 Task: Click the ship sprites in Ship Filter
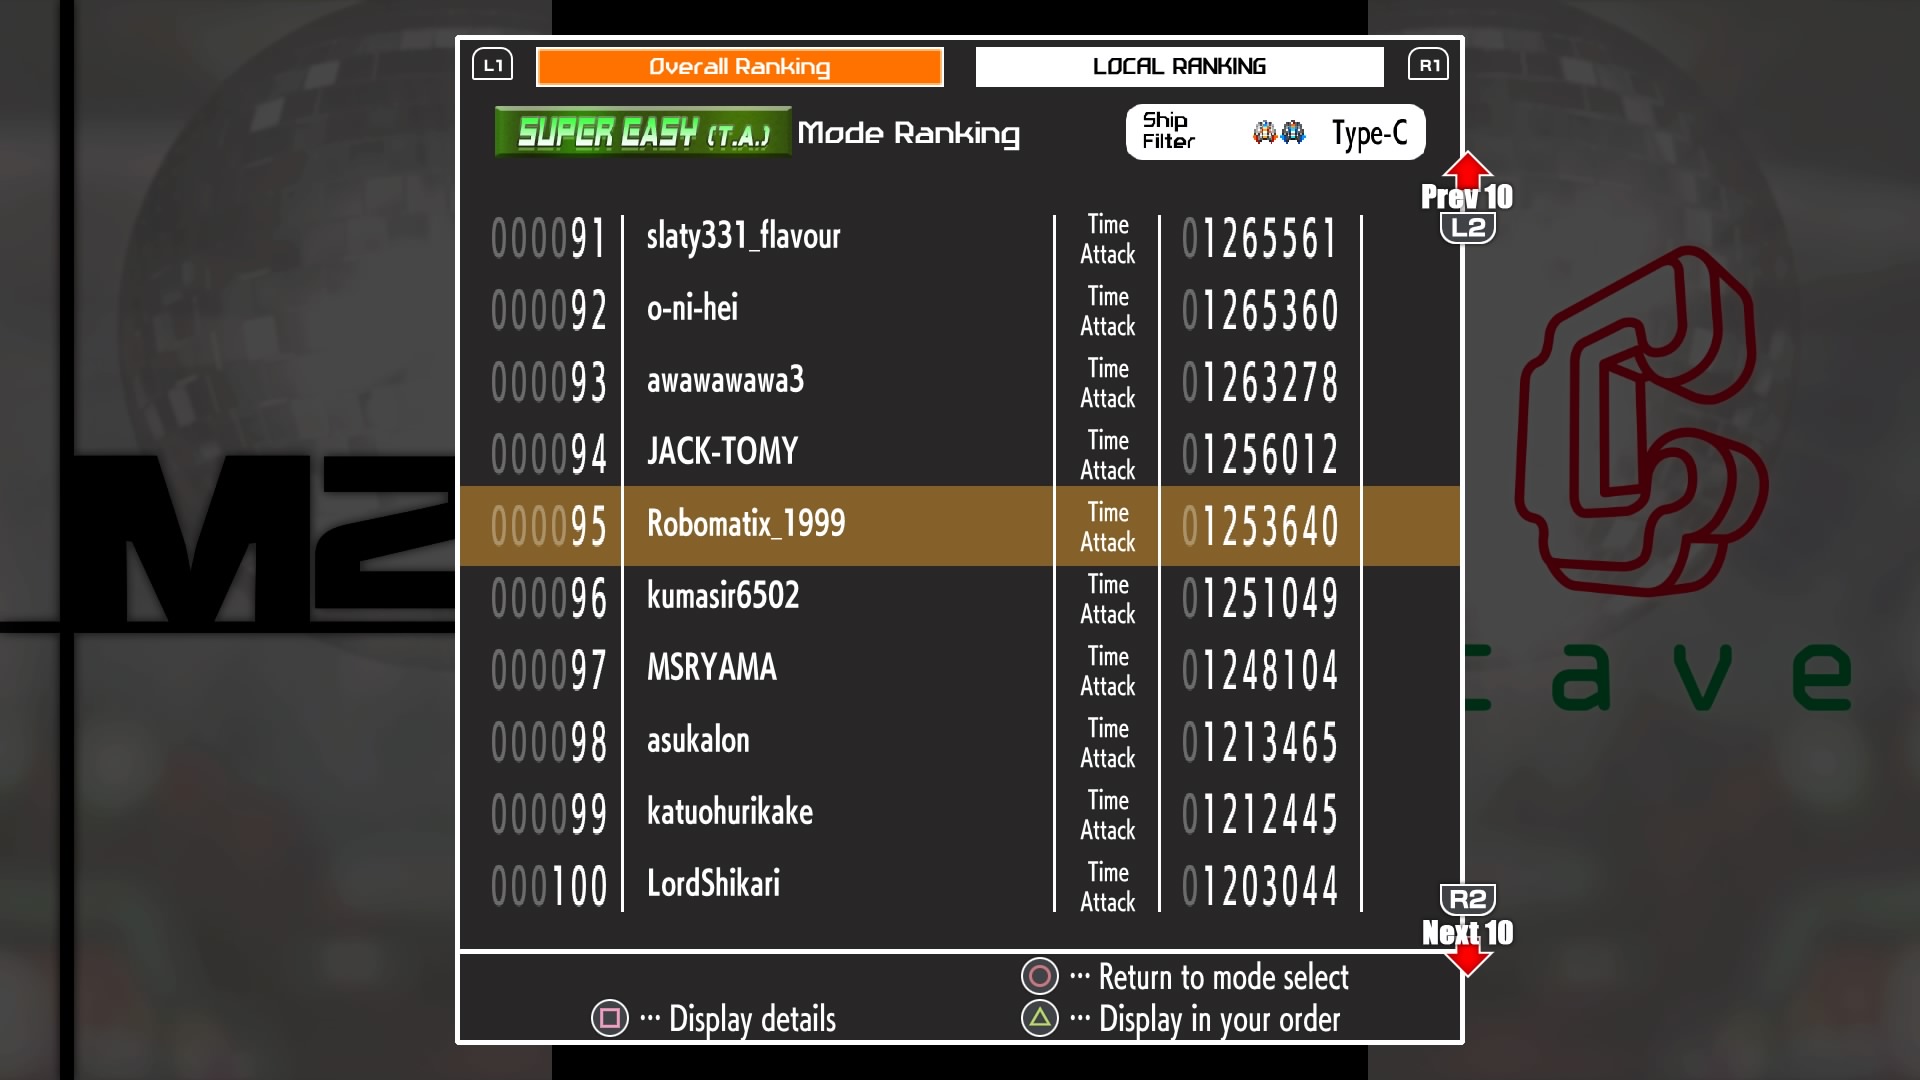pyautogui.click(x=1279, y=132)
